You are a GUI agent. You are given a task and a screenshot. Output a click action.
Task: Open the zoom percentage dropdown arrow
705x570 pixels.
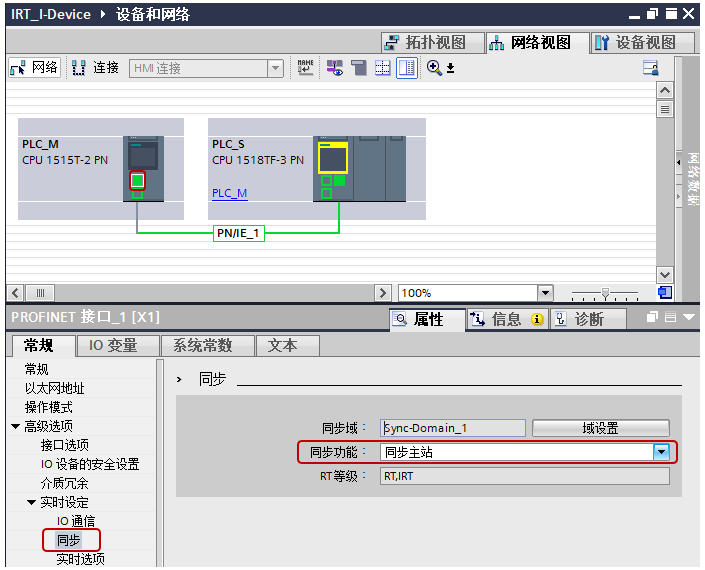[x=545, y=293]
